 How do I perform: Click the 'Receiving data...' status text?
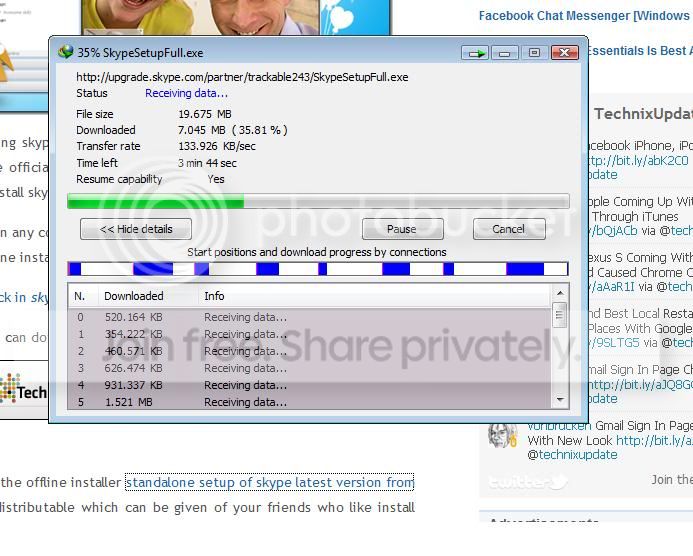pyautogui.click(x=187, y=93)
